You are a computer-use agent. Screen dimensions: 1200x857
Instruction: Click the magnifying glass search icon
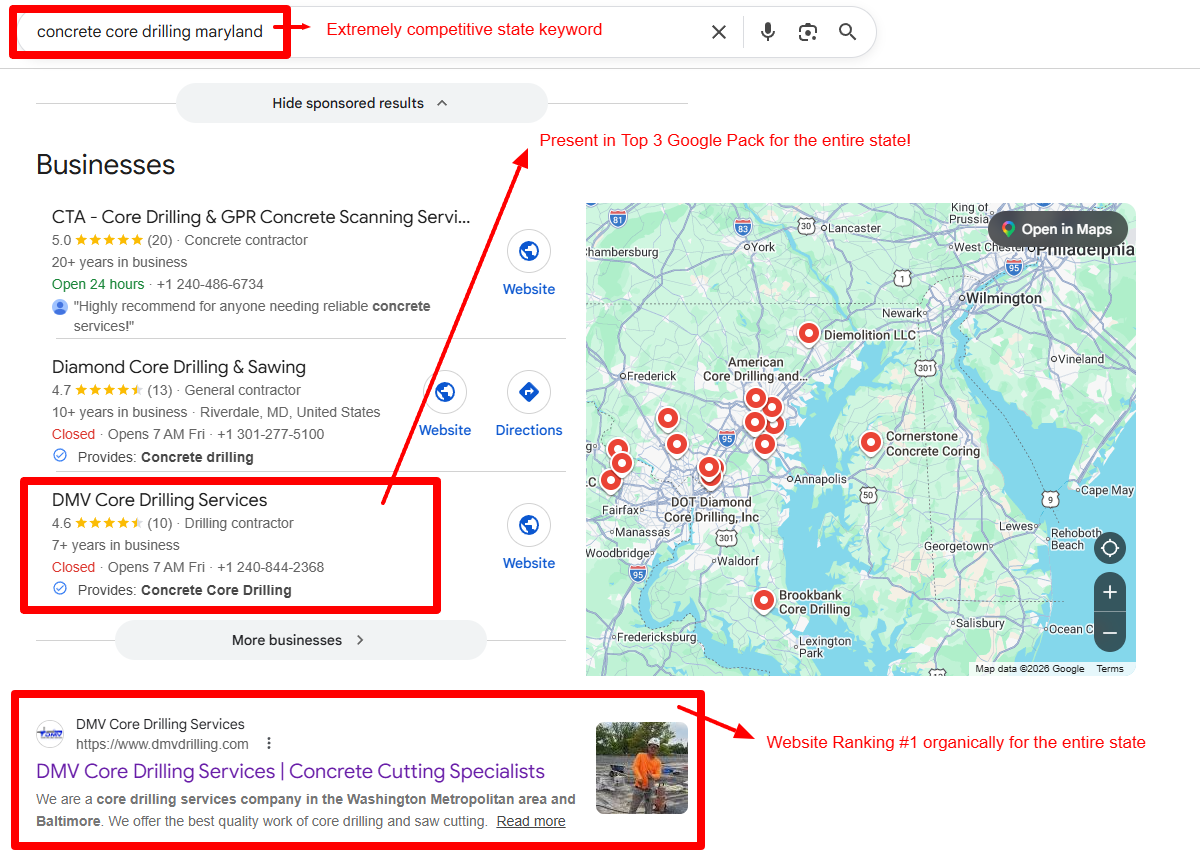[848, 32]
